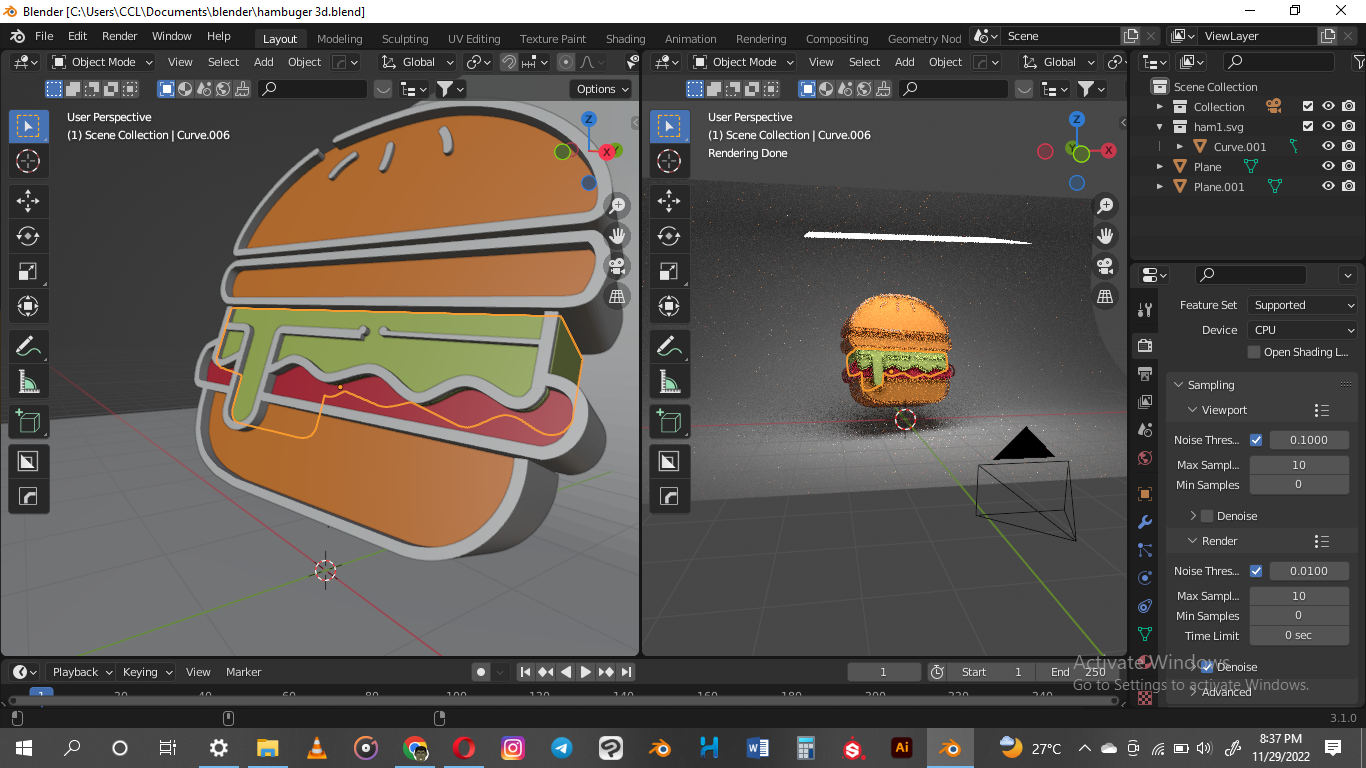This screenshot has width=1366, height=768.
Task: Open the Physics properties tab
Action: 1145,578
